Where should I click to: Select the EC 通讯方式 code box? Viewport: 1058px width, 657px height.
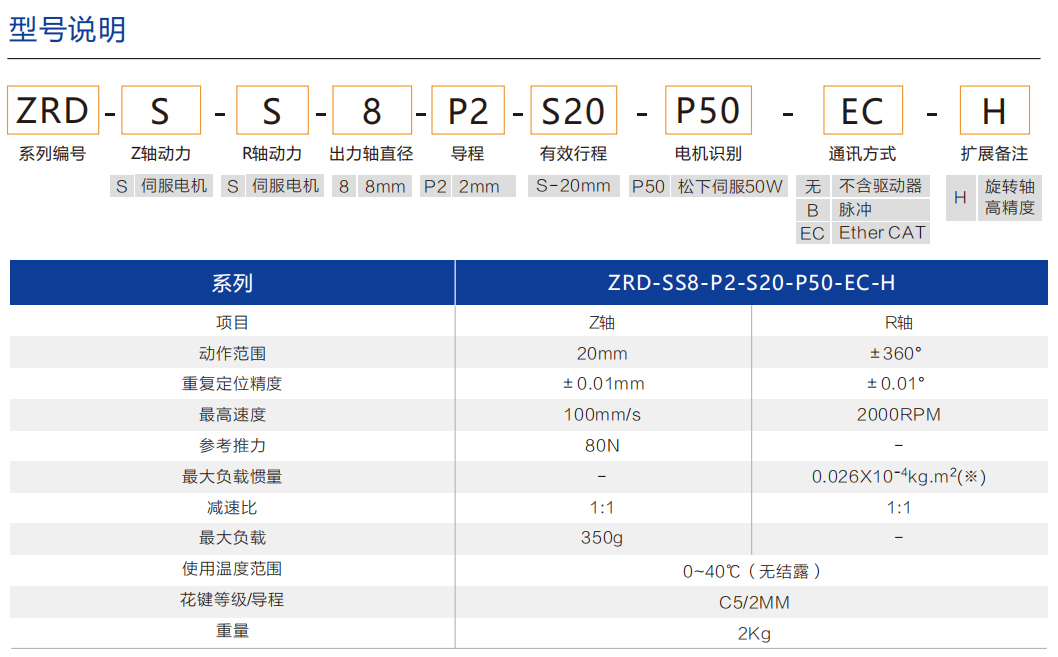[863, 111]
